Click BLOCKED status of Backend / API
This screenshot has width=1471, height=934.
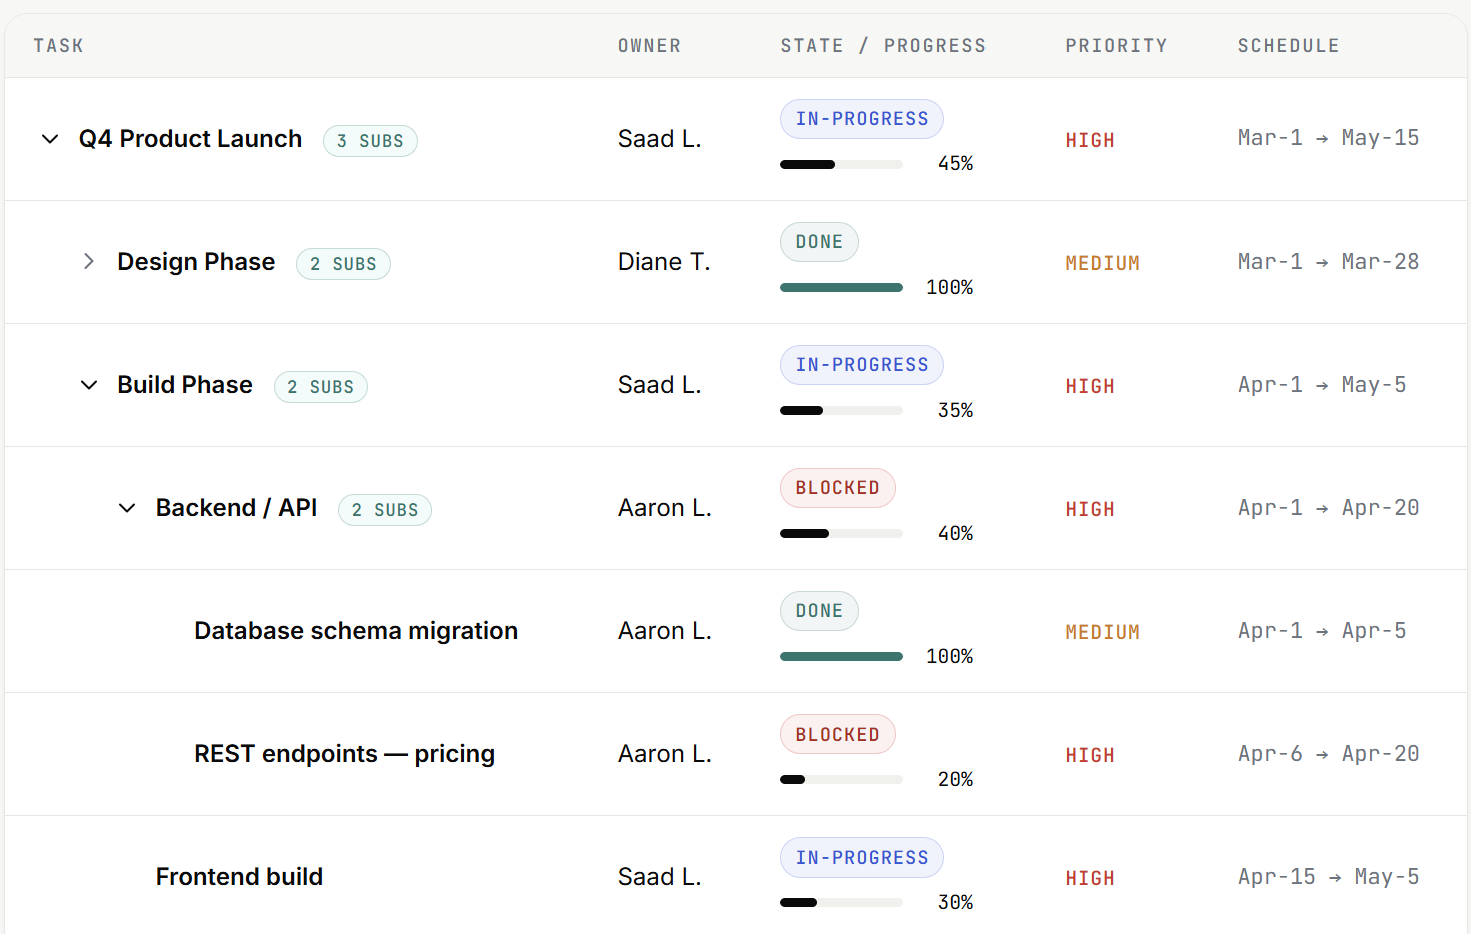click(838, 488)
